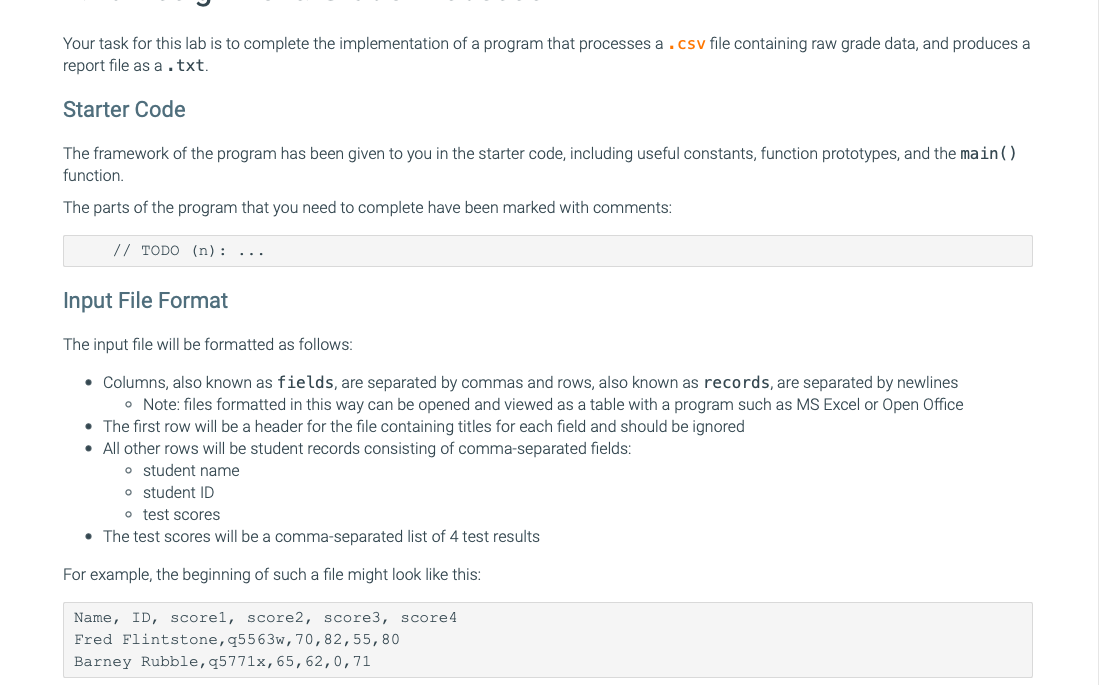1099x685 pixels.
Task: Click the student ID sub-bullet
Action: [x=178, y=493]
